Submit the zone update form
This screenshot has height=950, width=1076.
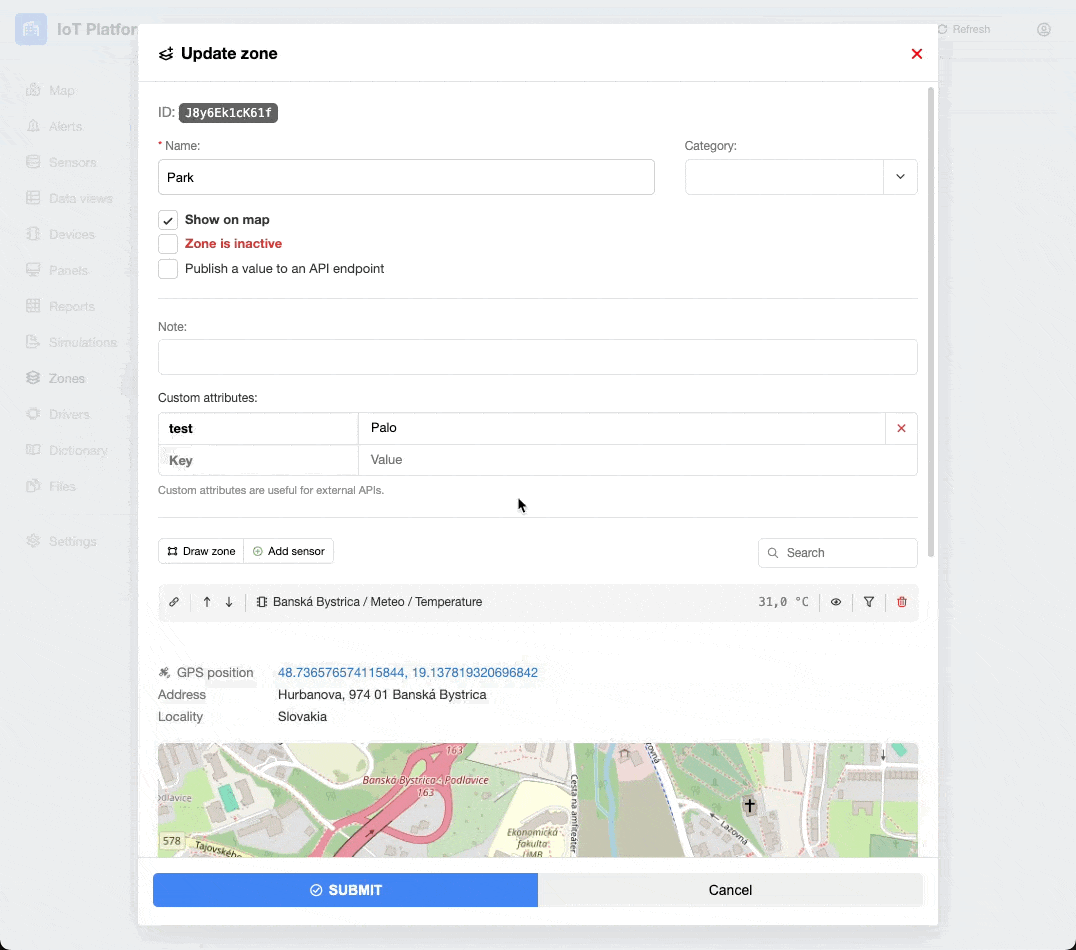(345, 890)
